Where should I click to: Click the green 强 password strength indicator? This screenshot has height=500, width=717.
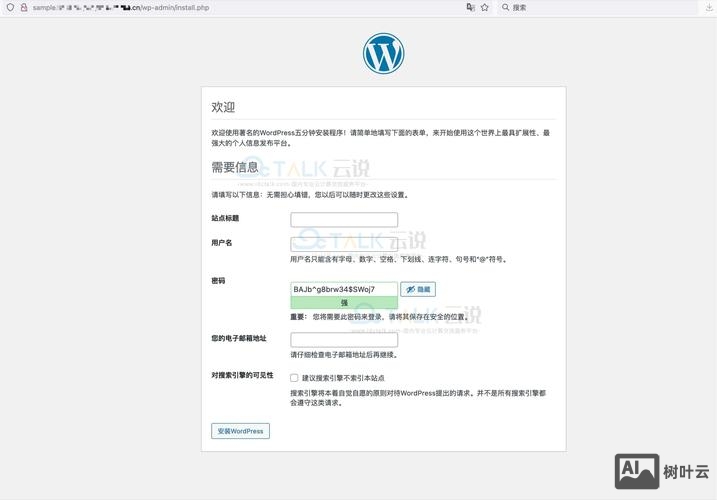(344, 302)
